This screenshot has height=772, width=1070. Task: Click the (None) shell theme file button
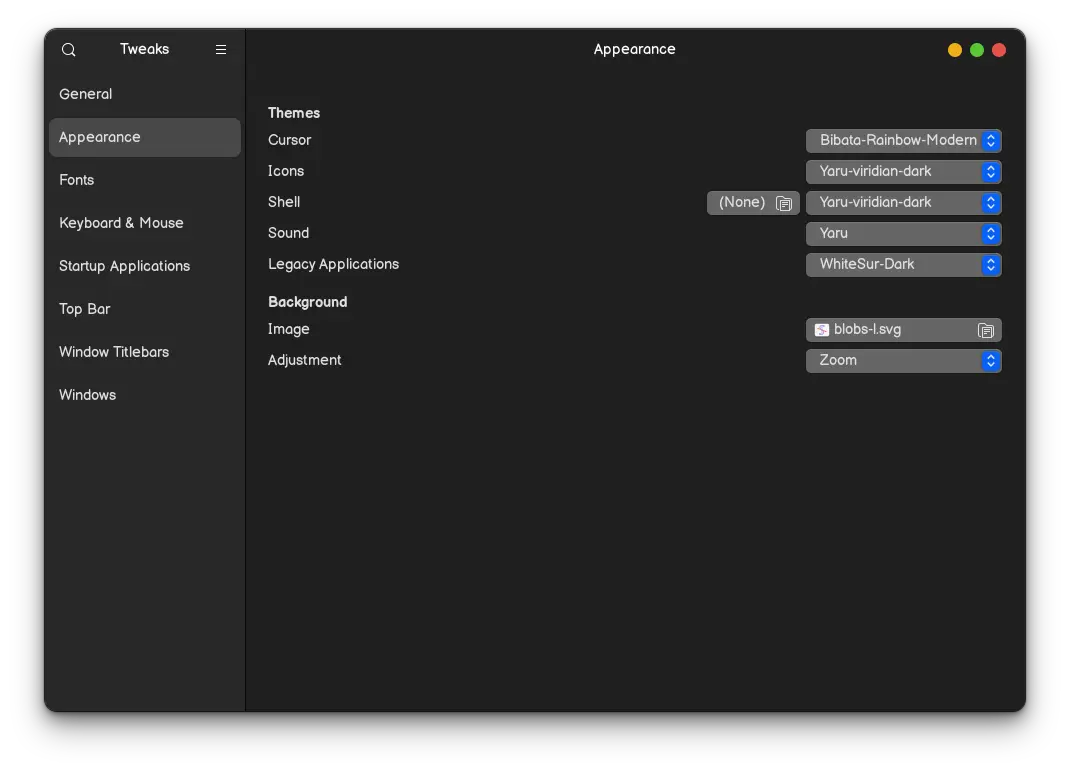(x=753, y=203)
